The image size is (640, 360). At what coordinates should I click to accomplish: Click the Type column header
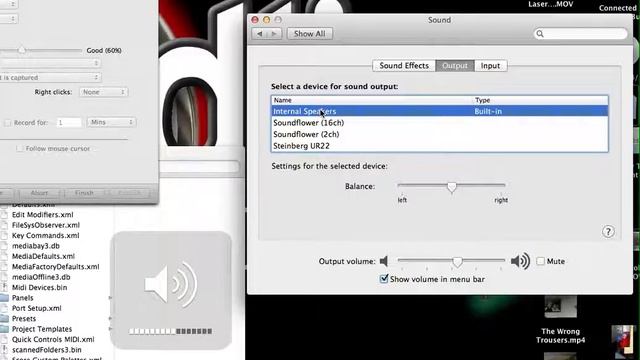click(x=540, y=100)
